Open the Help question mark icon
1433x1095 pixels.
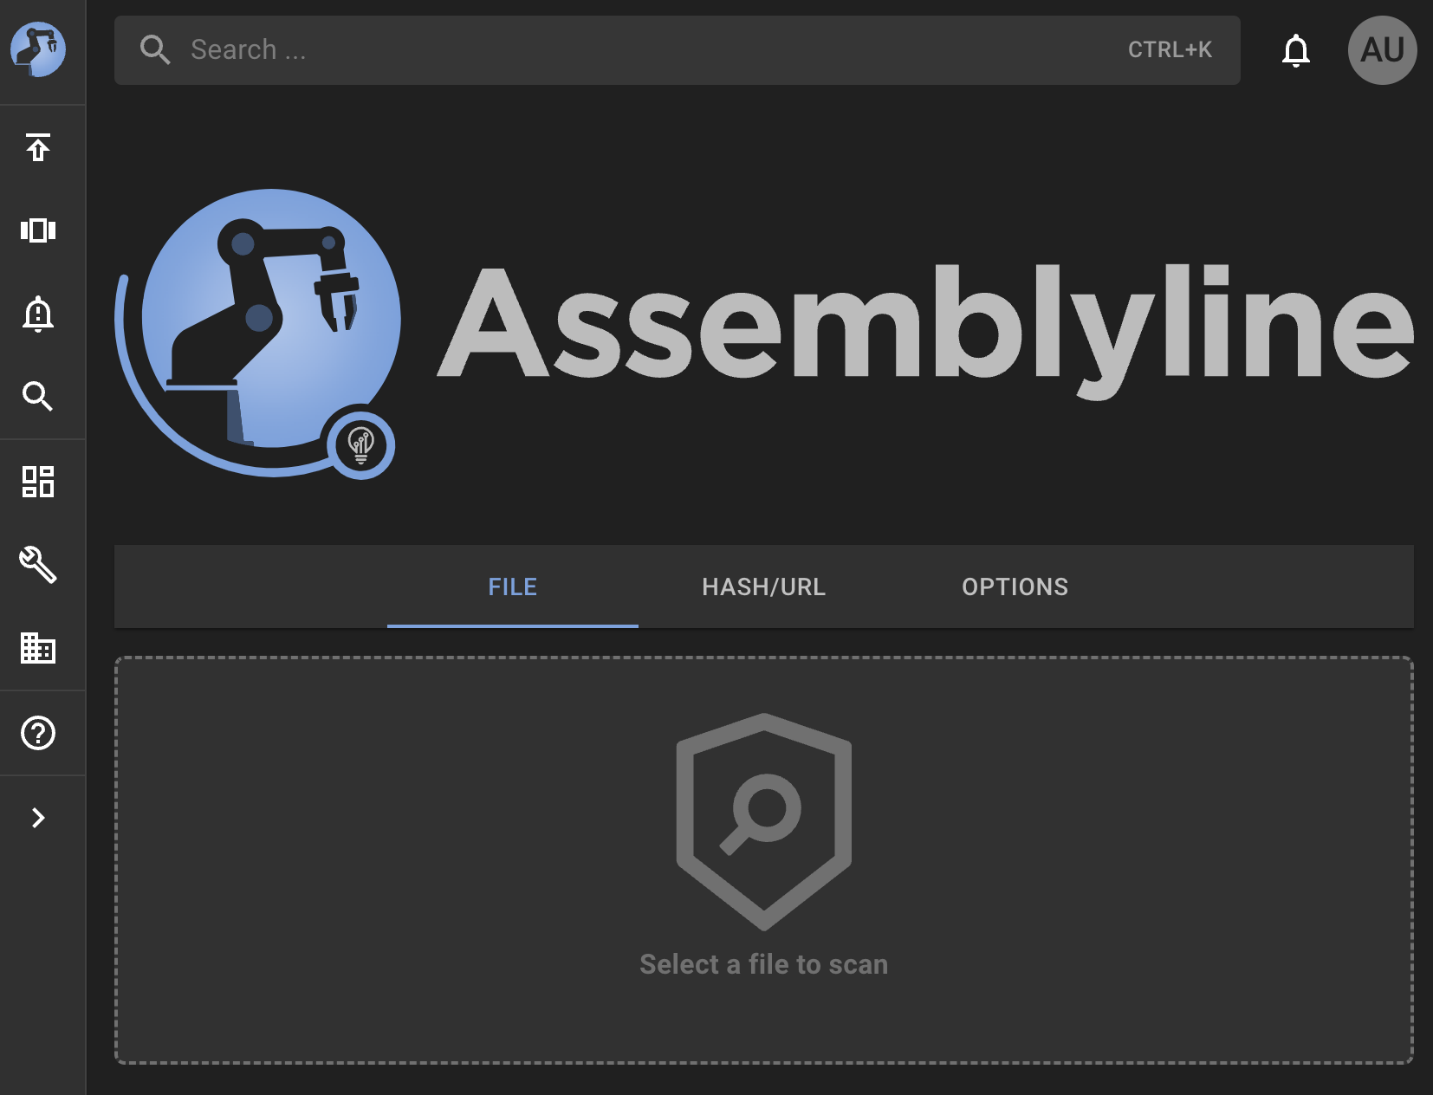38,733
